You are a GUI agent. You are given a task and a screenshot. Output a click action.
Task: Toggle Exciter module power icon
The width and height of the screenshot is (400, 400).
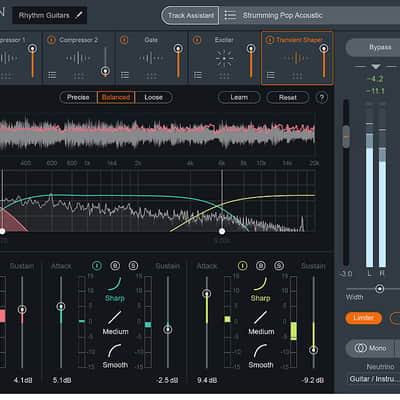coord(197,40)
